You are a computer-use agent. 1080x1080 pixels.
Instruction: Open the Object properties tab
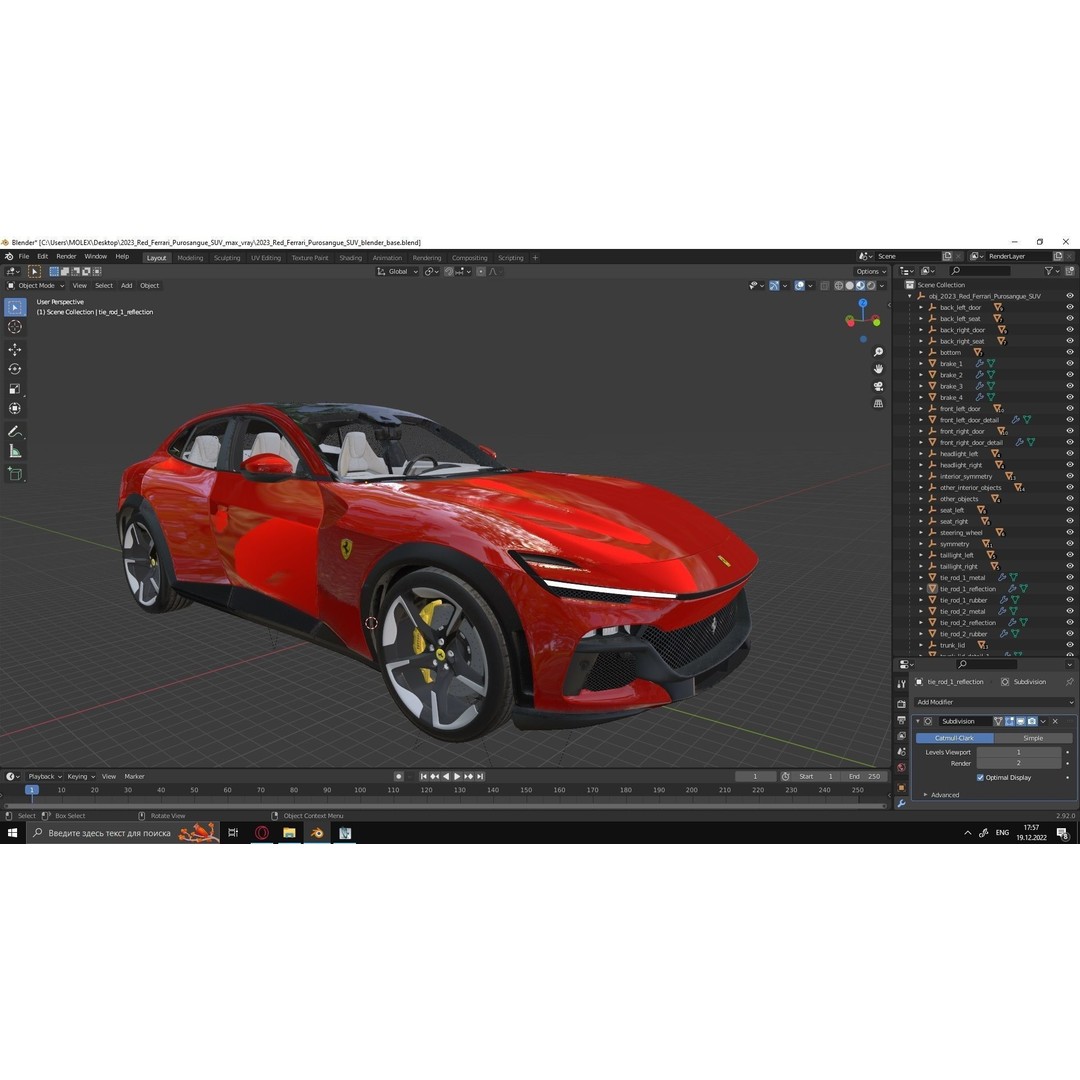(902, 787)
